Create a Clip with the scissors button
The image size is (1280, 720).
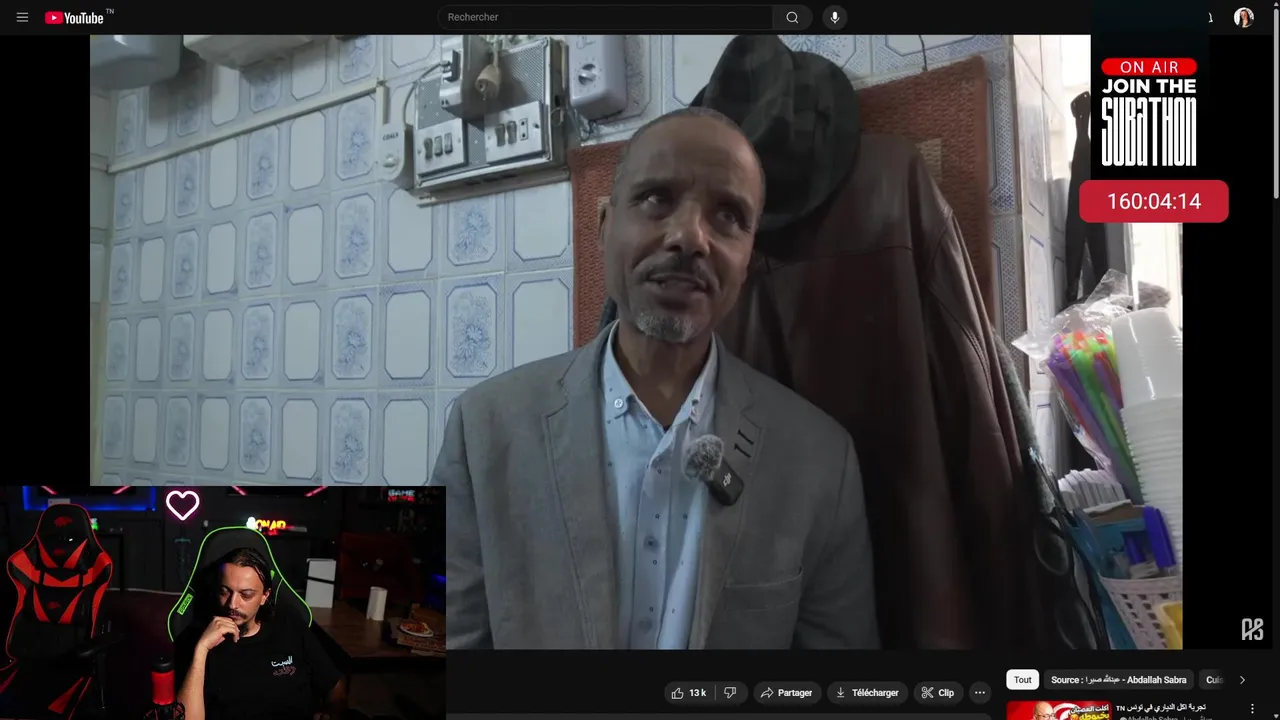[x=938, y=692]
